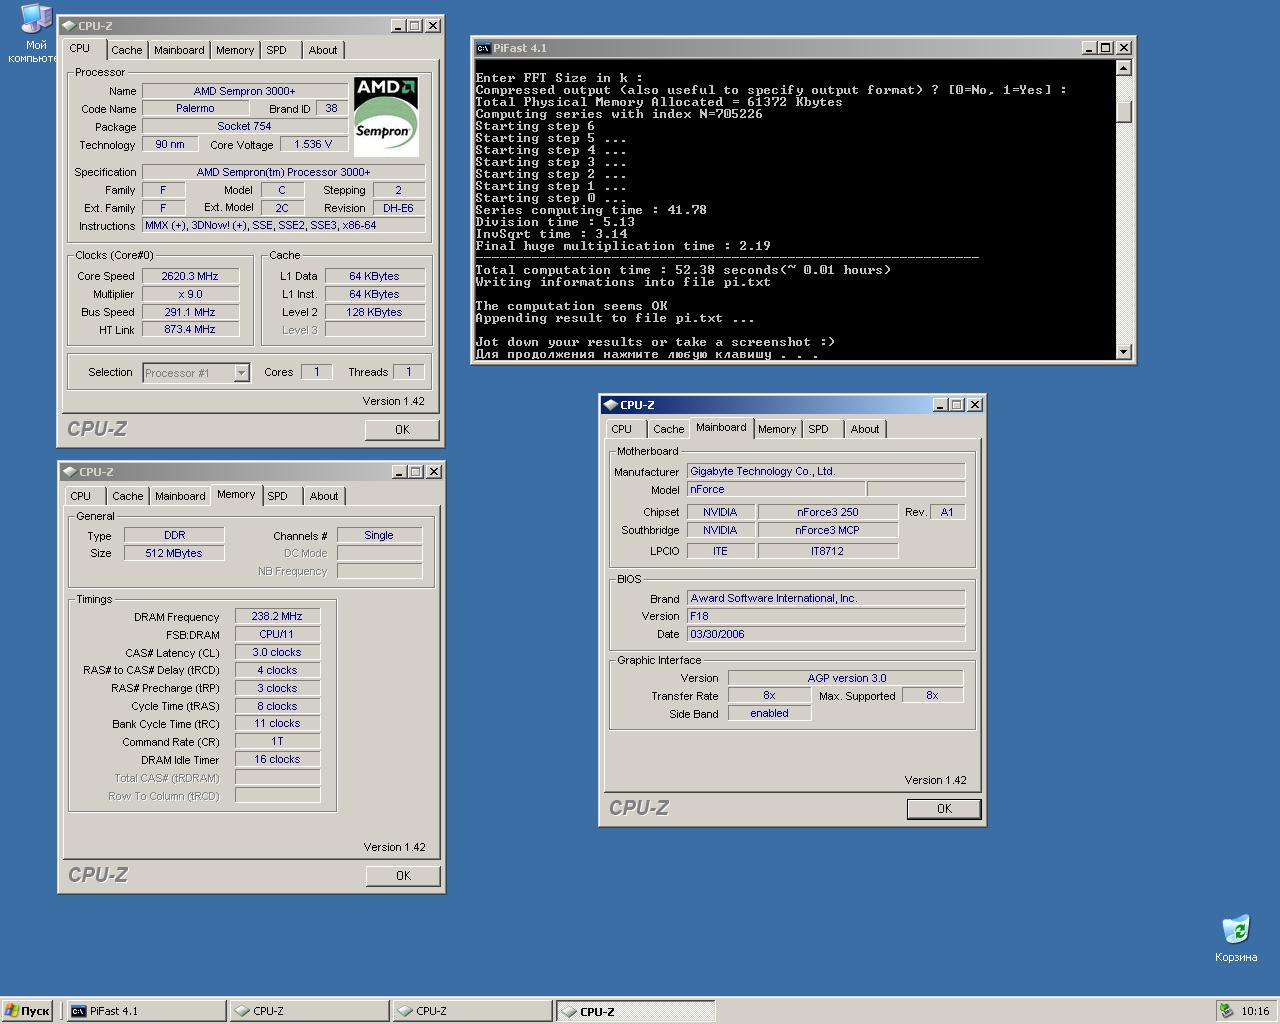Switch to PiFast 4.1 taskbar button

[146, 1011]
